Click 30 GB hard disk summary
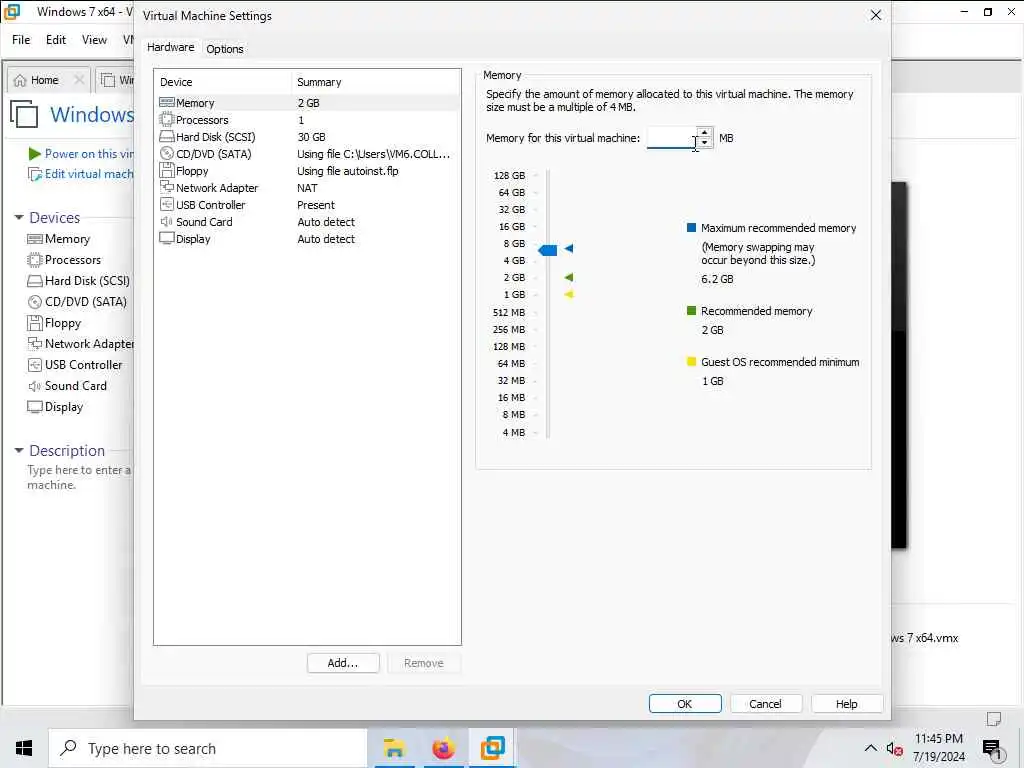The image size is (1024, 768). [312, 137]
